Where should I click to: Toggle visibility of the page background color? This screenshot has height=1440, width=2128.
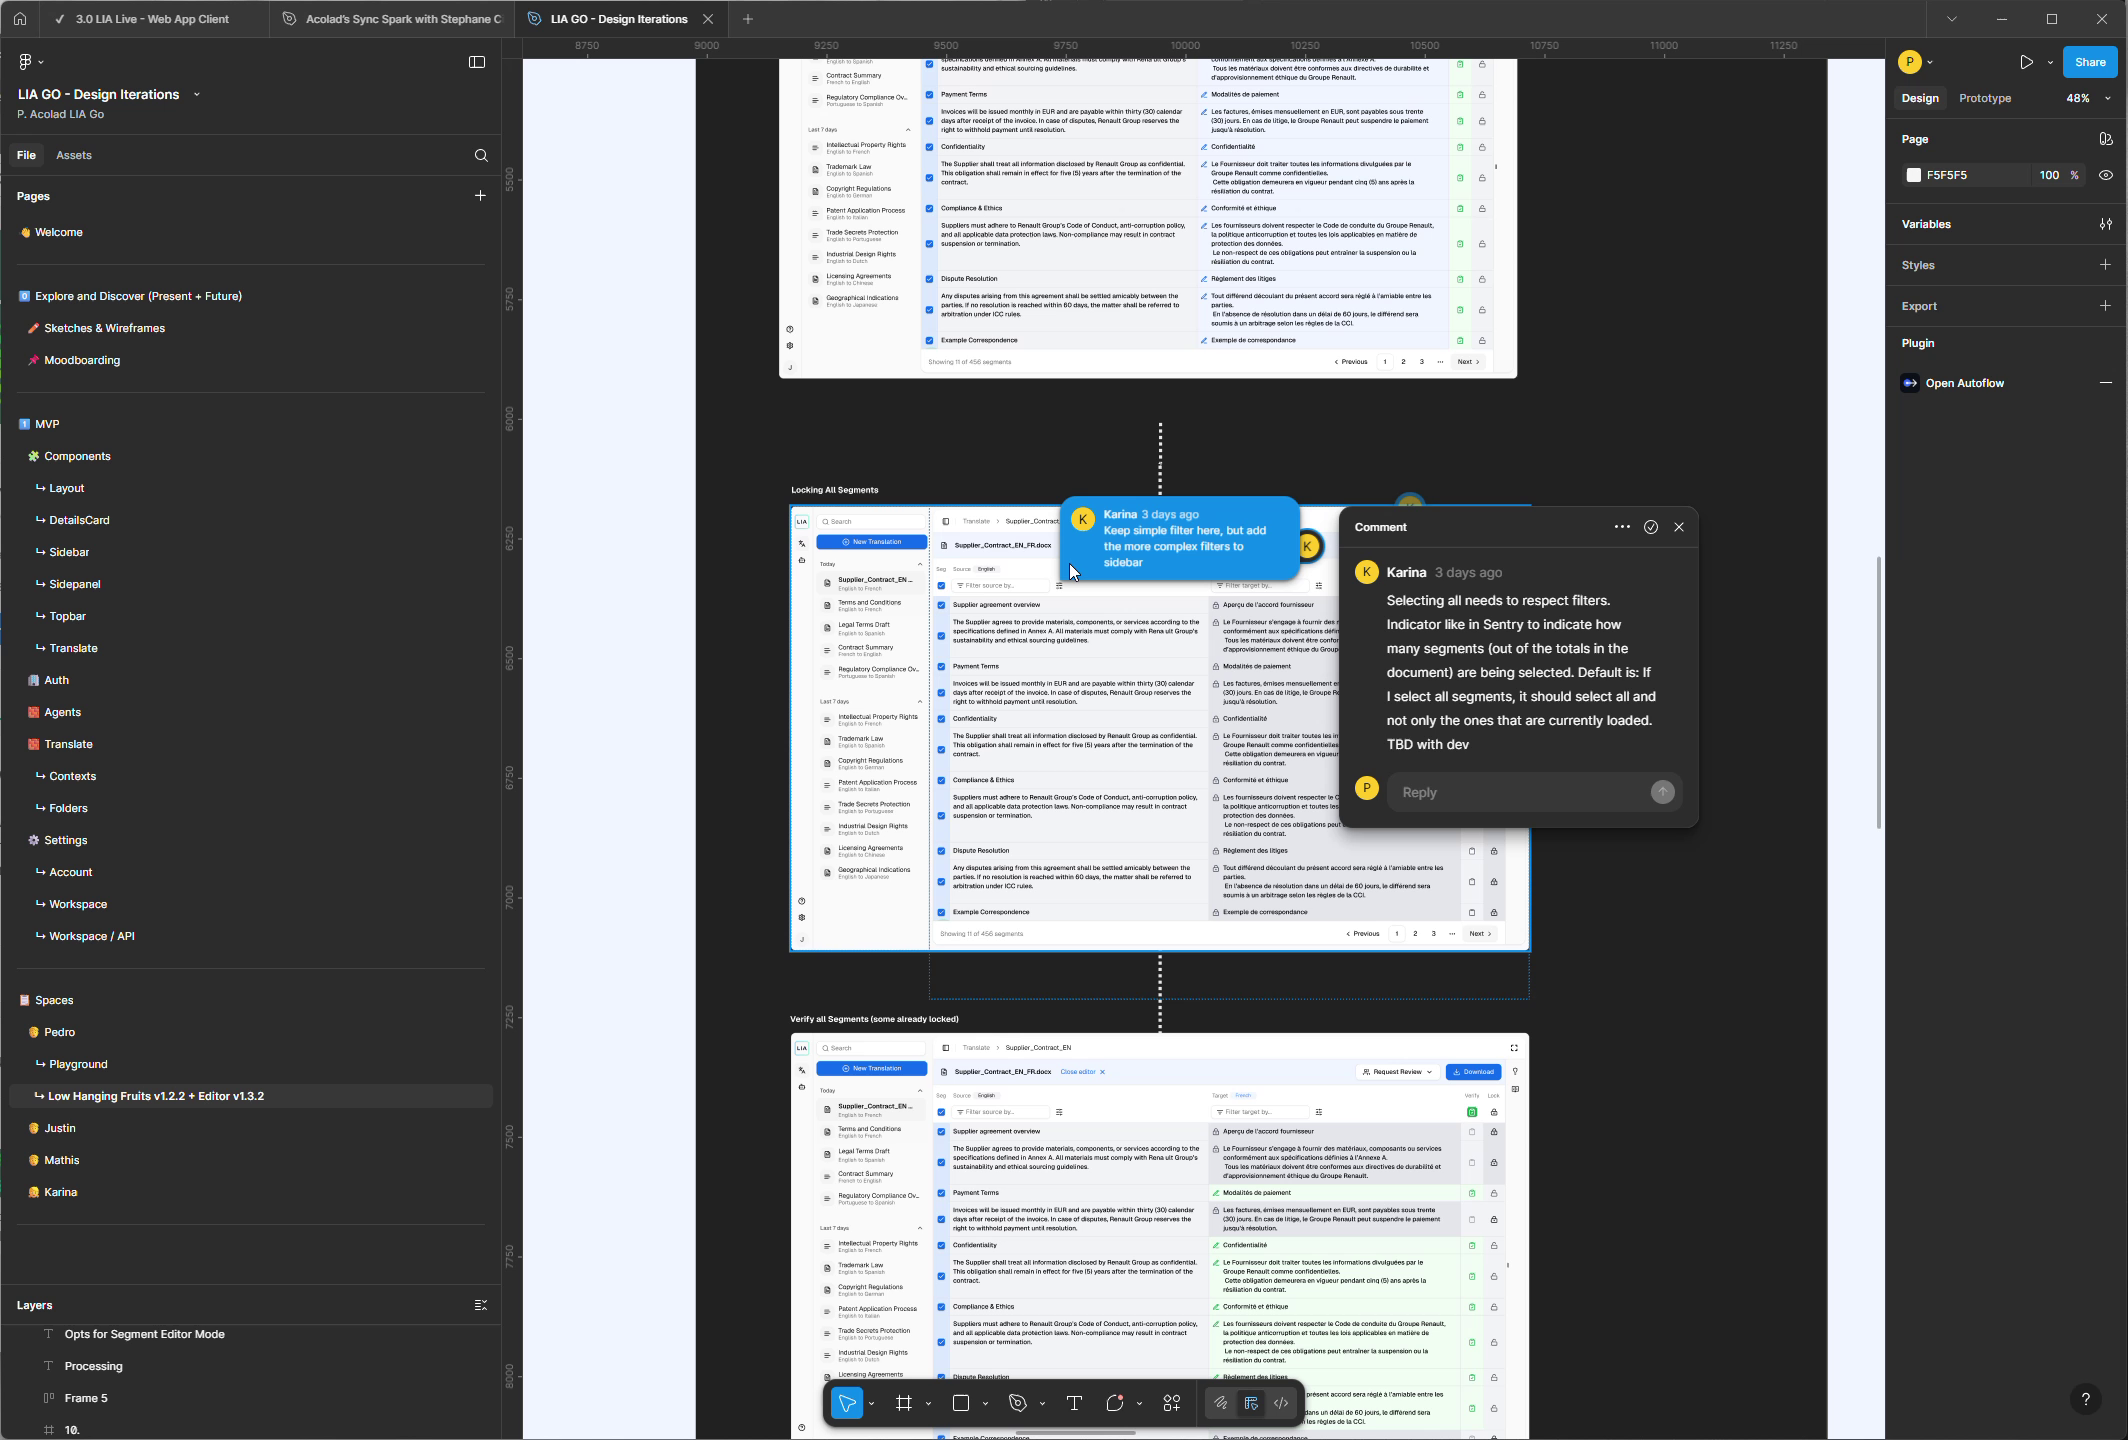click(2106, 175)
